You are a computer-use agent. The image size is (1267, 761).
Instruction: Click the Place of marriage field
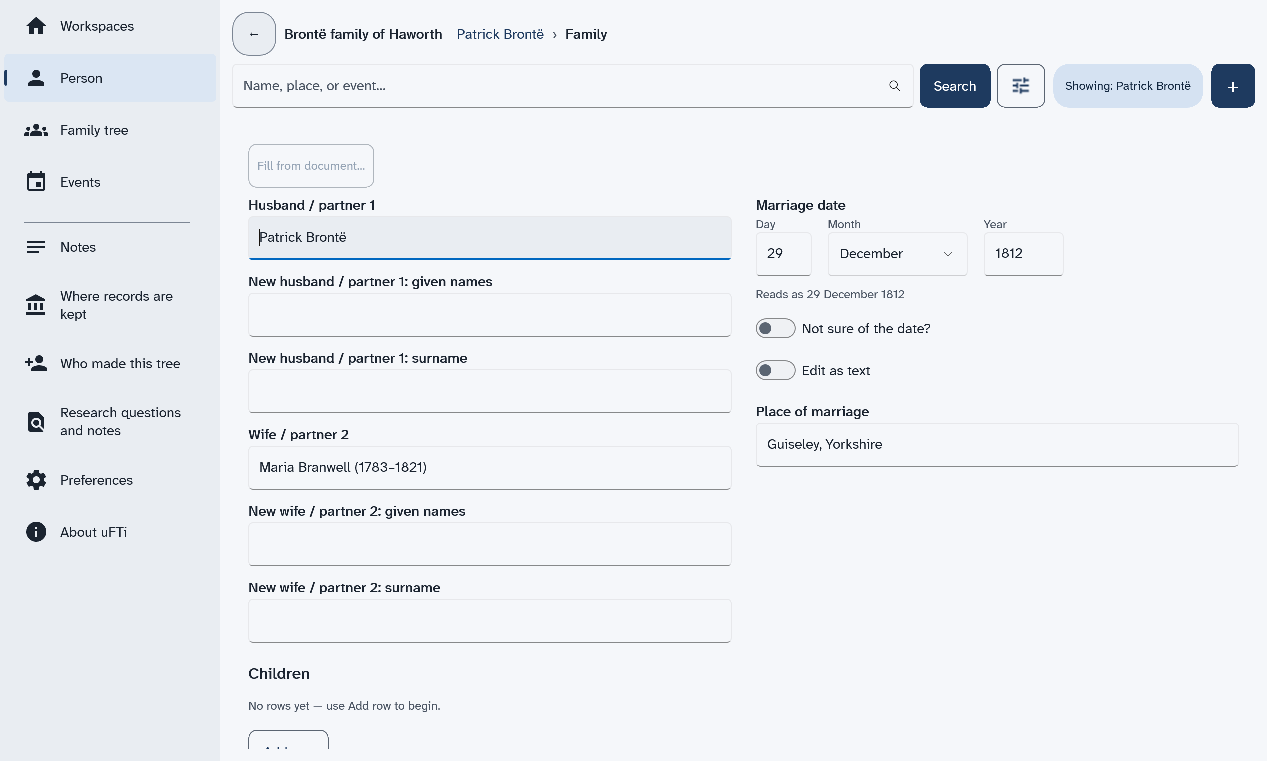tap(997, 445)
